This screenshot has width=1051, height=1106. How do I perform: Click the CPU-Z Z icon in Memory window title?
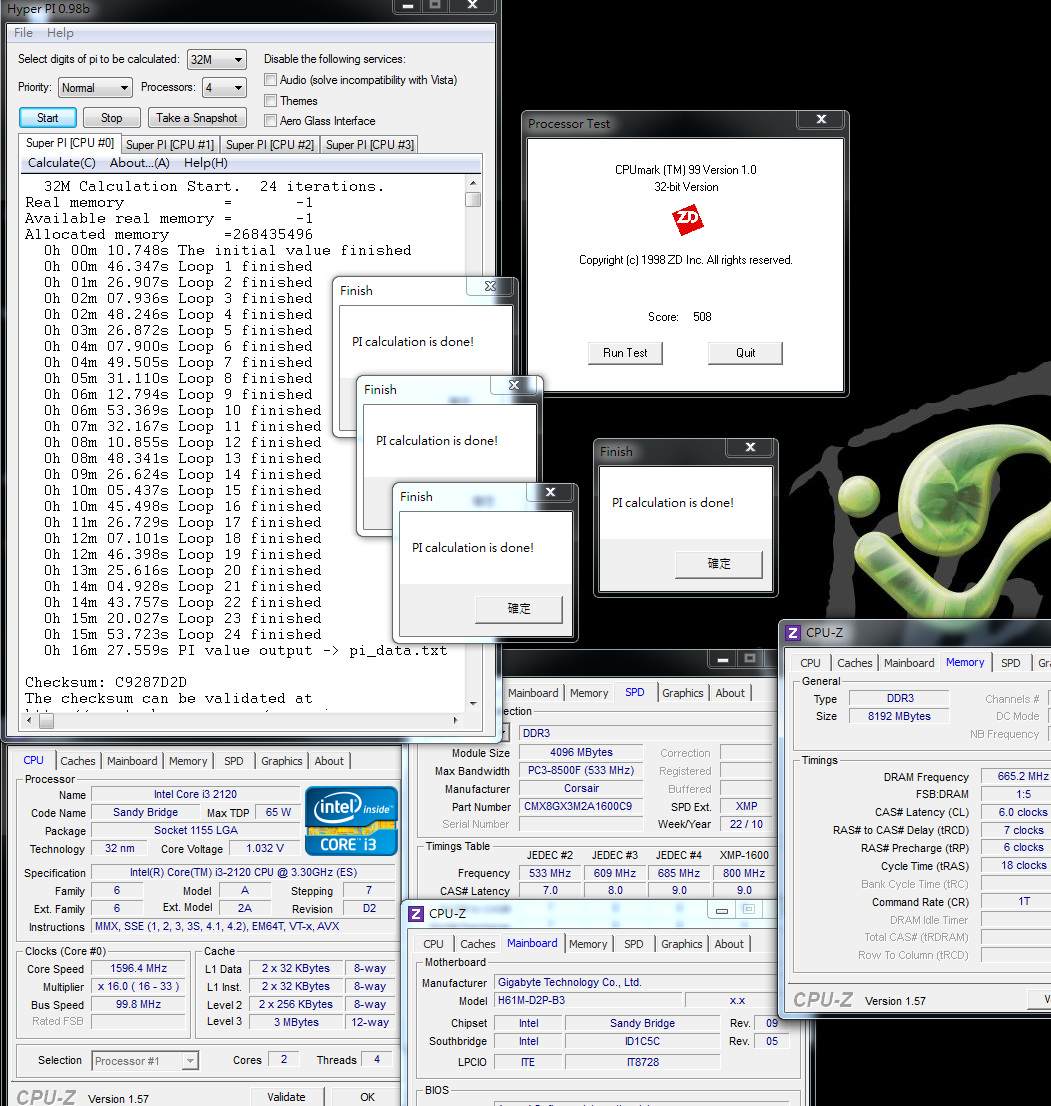click(x=793, y=633)
